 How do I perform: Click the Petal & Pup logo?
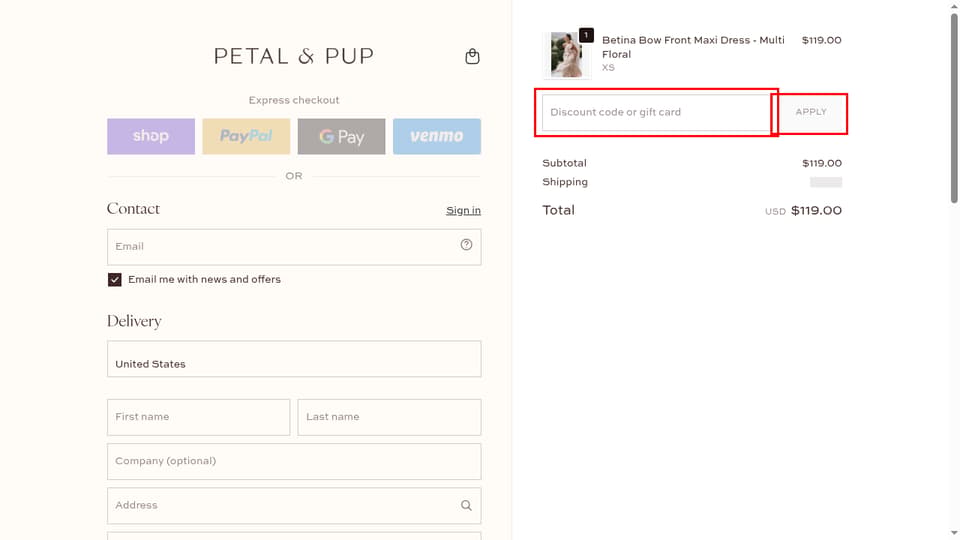(x=294, y=56)
